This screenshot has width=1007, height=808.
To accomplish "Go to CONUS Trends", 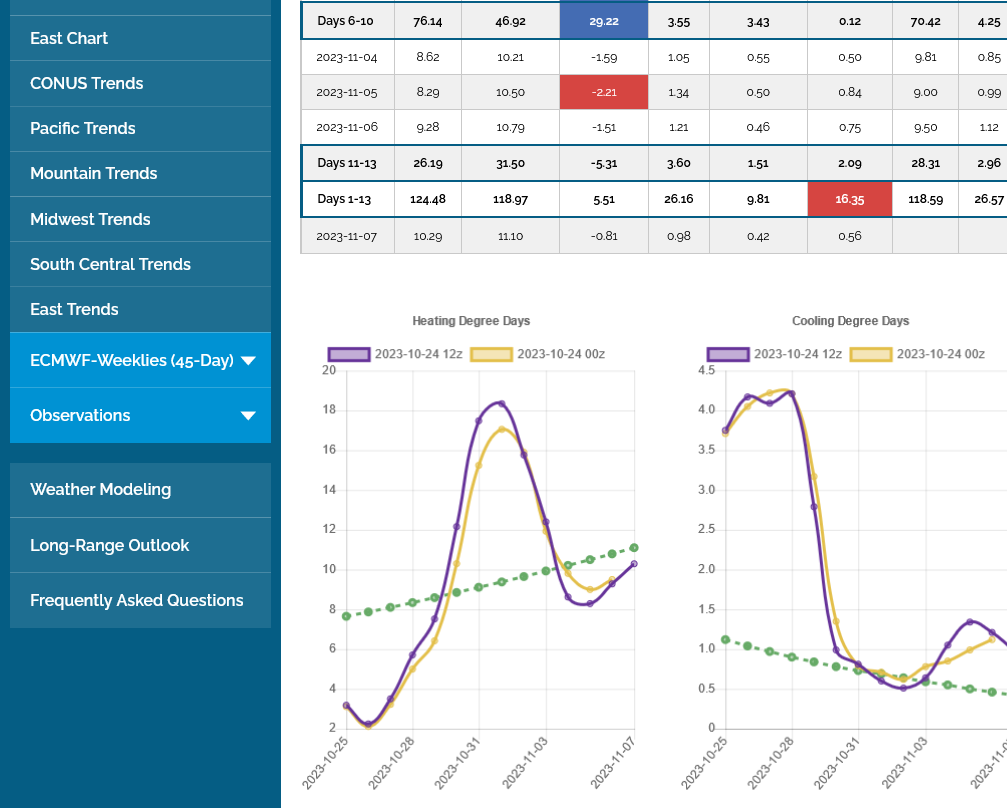I will 86,83.
